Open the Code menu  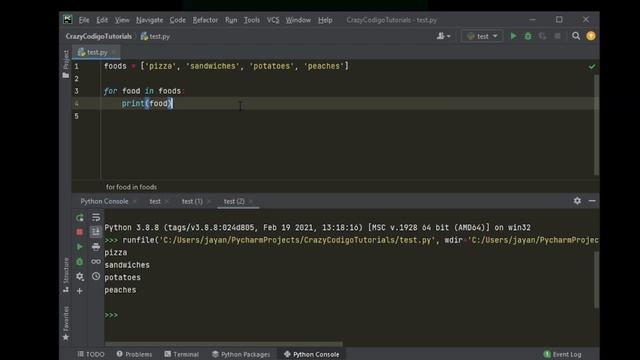pos(178,20)
